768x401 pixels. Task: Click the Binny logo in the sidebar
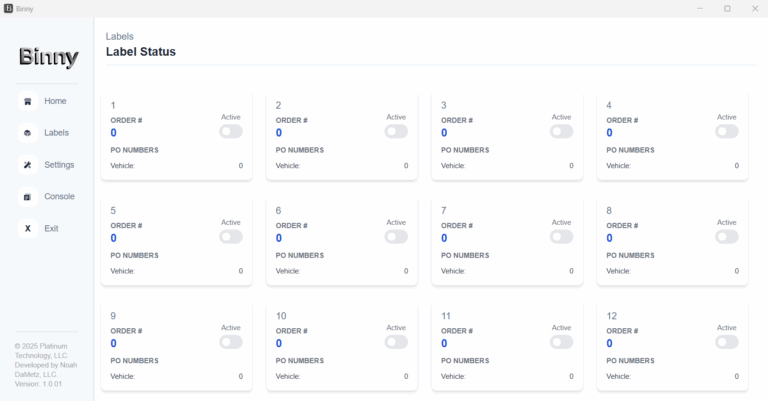coord(48,57)
